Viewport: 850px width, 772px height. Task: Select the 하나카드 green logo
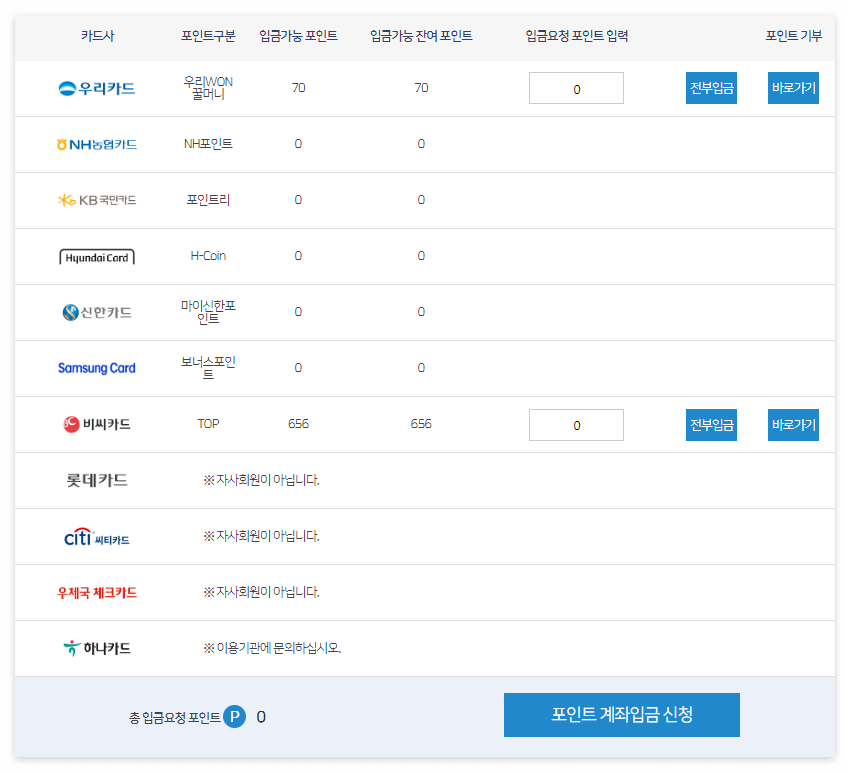[72, 648]
